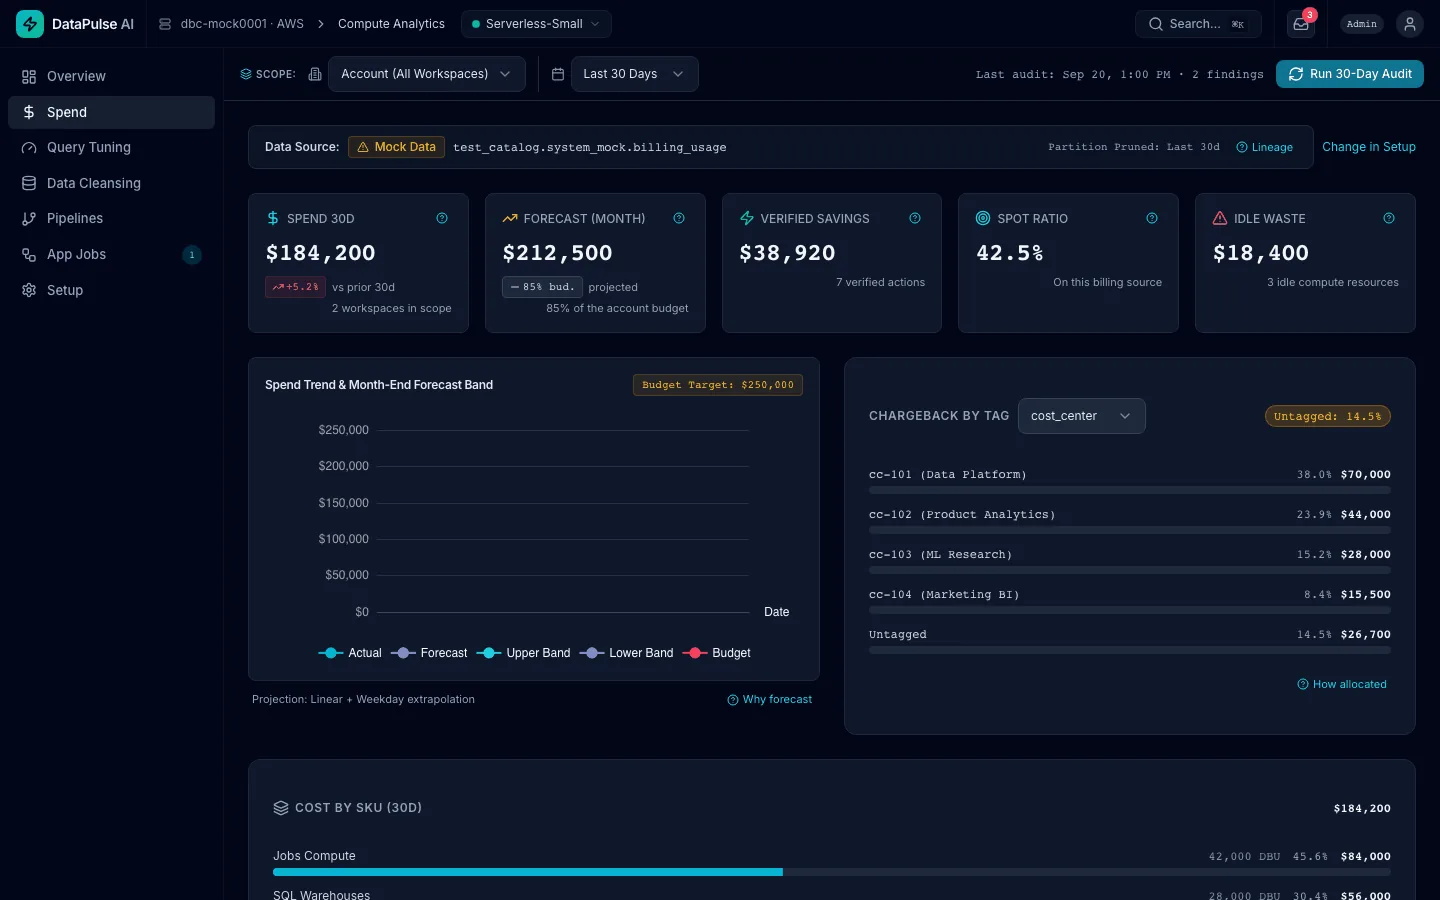
Task: Click the help icon on Forecast (Month) card
Action: click(x=679, y=218)
